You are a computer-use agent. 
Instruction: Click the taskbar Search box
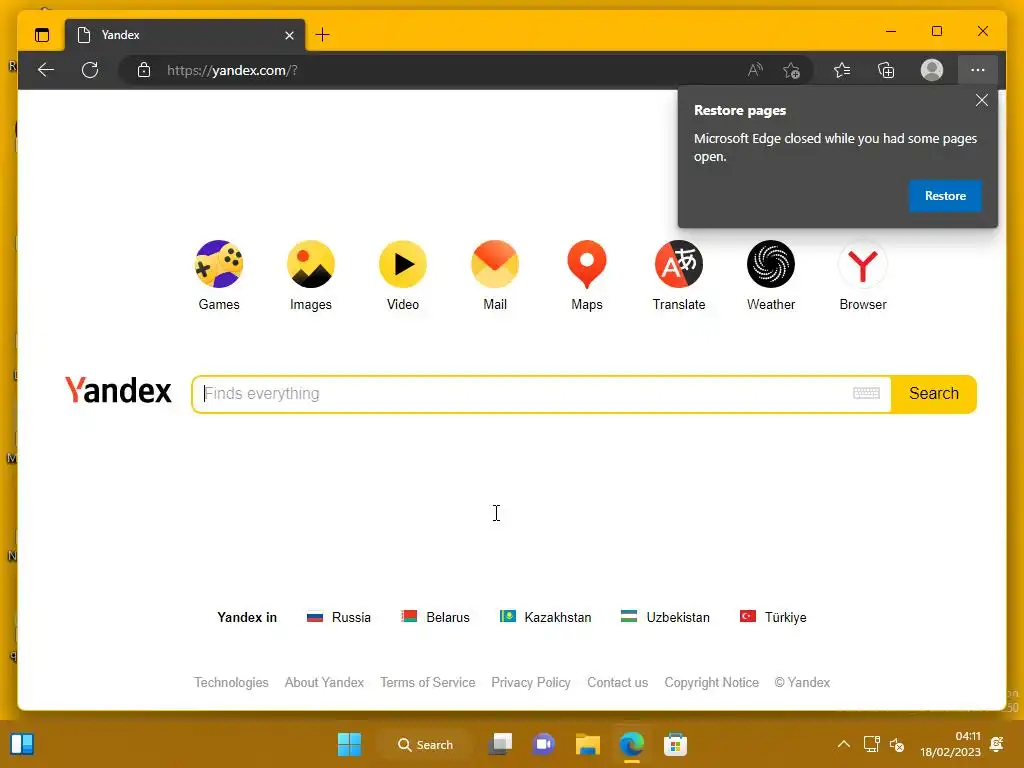tap(426, 744)
